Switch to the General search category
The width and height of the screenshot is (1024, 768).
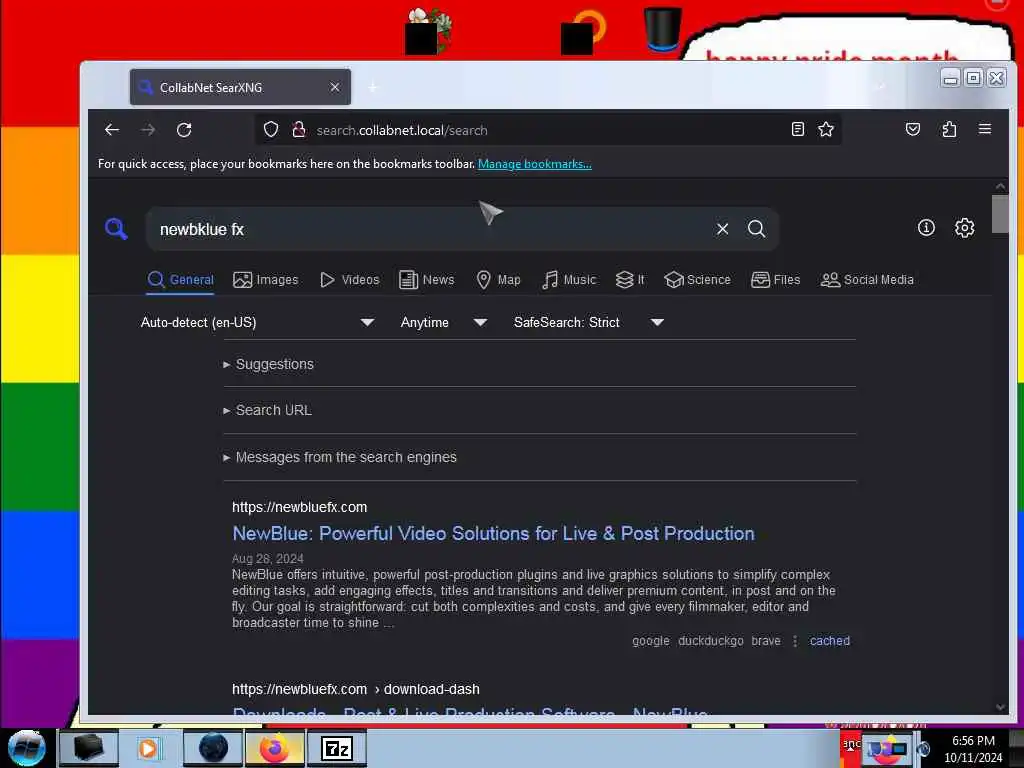tap(180, 280)
